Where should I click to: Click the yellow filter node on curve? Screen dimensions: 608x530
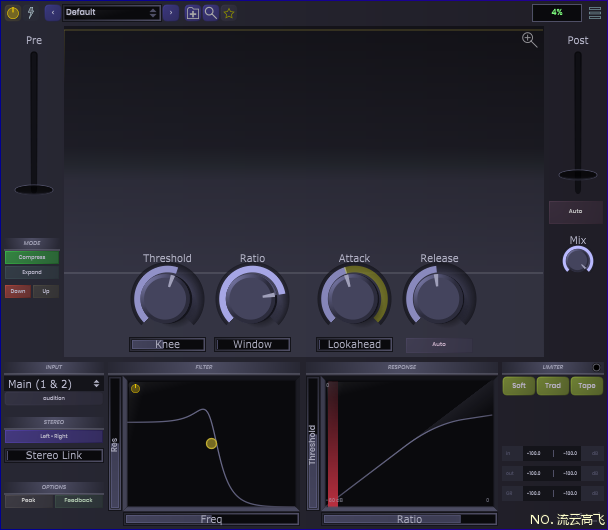[211, 443]
